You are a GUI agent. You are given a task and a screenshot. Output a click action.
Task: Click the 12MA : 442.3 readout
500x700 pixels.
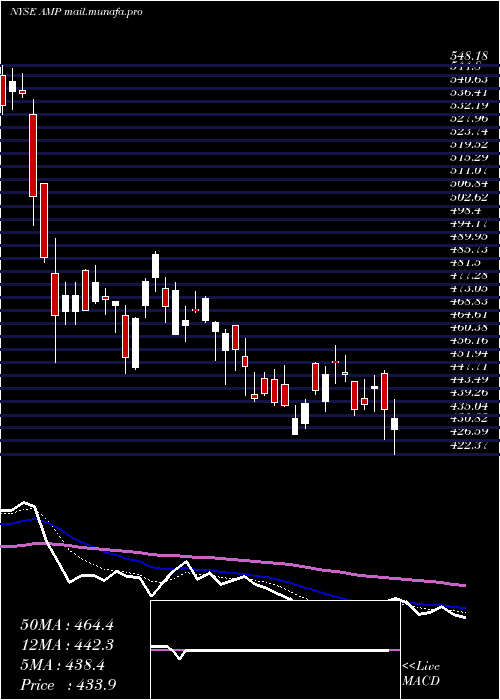67,645
